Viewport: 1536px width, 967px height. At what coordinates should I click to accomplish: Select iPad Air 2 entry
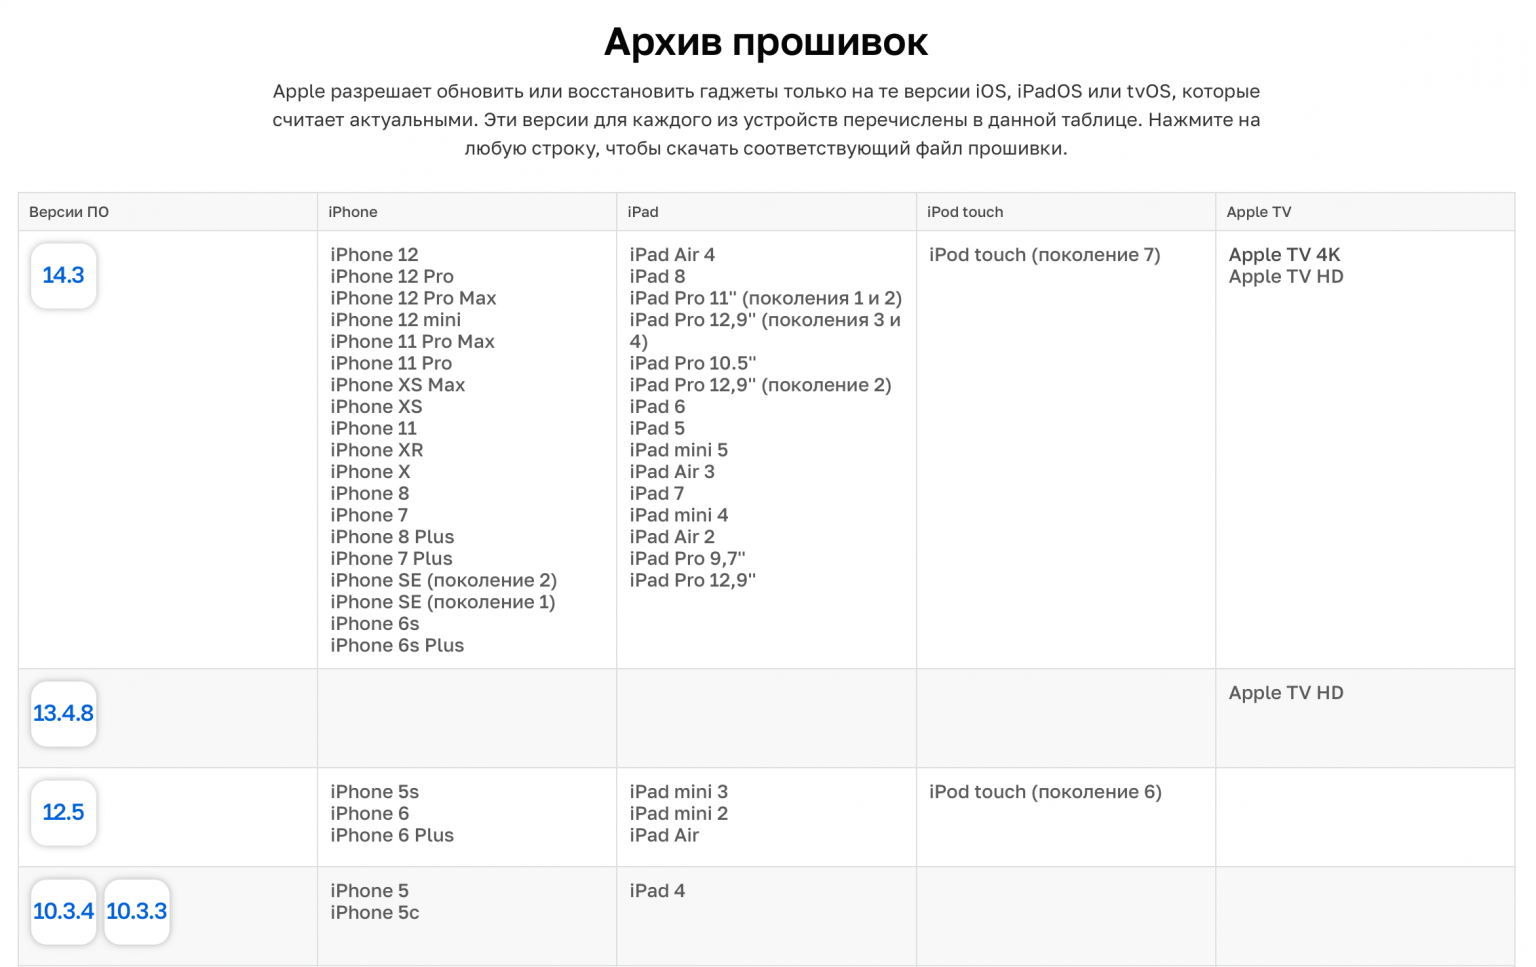(x=672, y=537)
